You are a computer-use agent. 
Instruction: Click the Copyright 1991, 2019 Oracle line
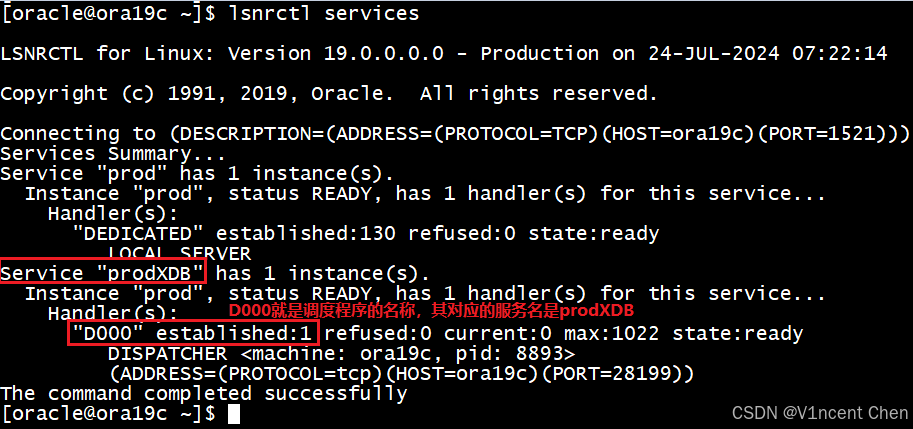click(329, 93)
